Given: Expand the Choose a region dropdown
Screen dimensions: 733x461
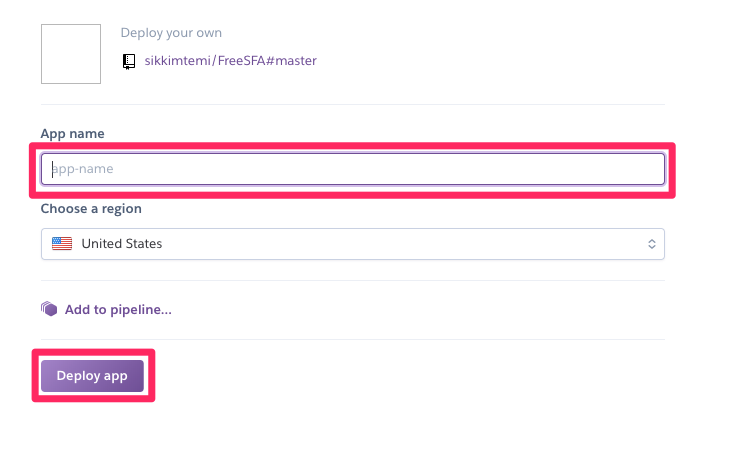Looking at the screenshot, I should [352, 243].
